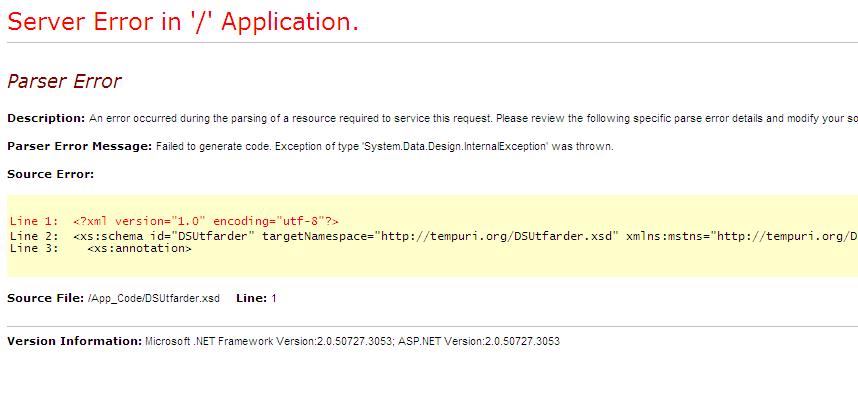Click Line 2 xs:schema source line

pyautogui.click(x=434, y=236)
